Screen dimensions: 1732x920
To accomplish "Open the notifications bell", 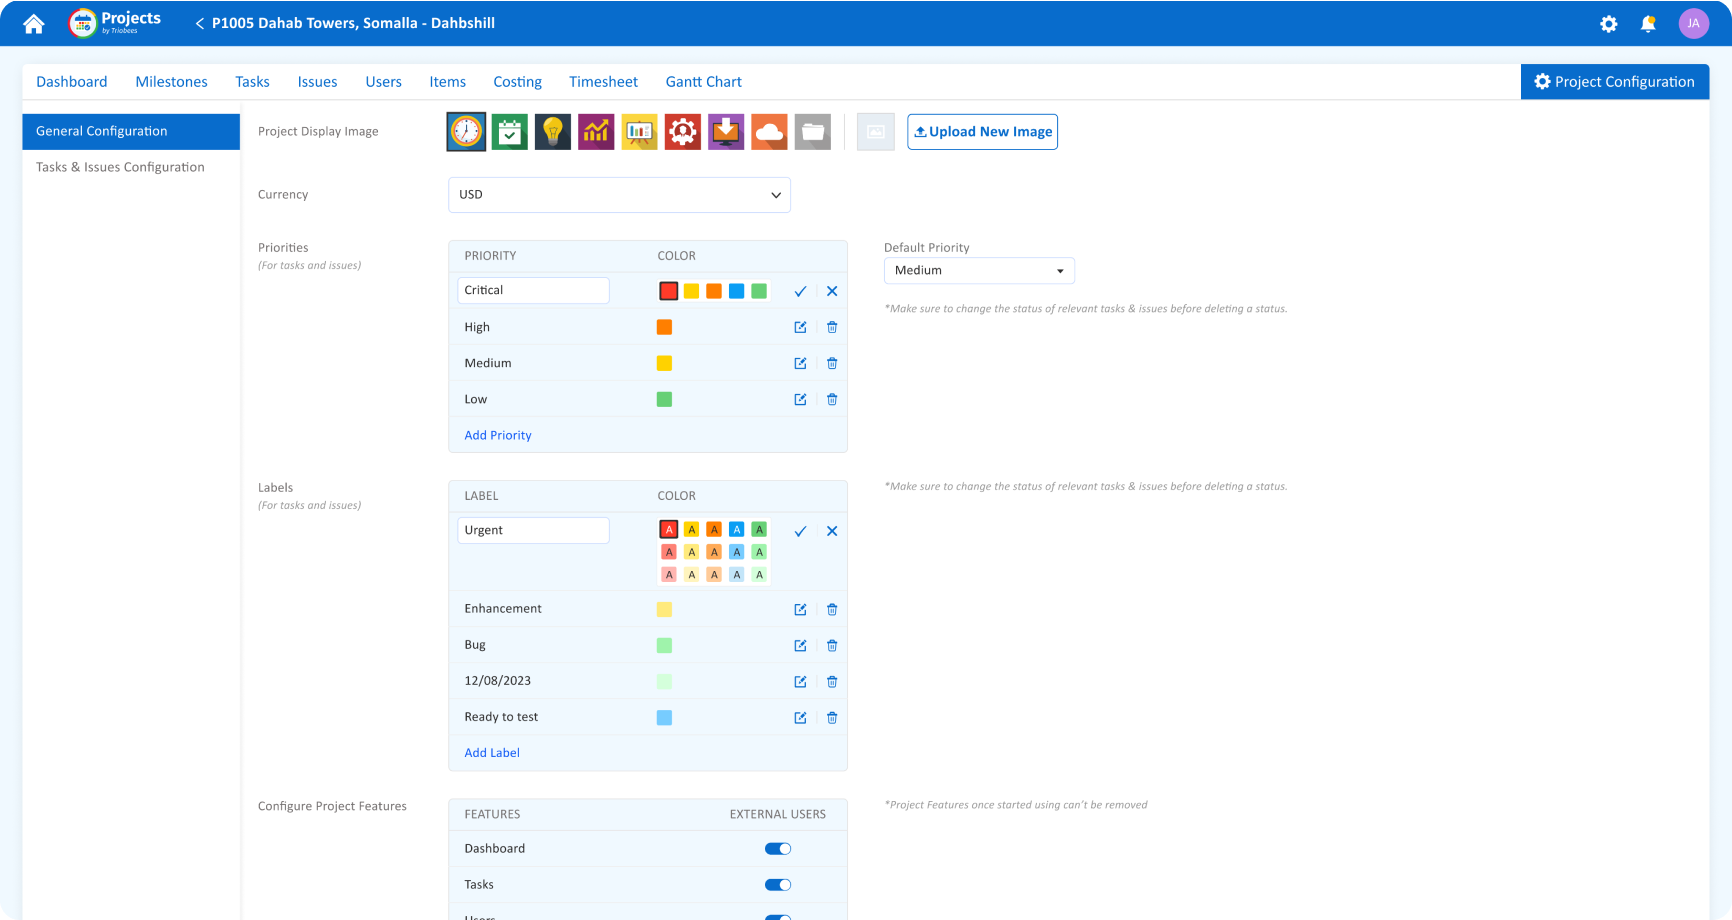I will click(x=1648, y=23).
